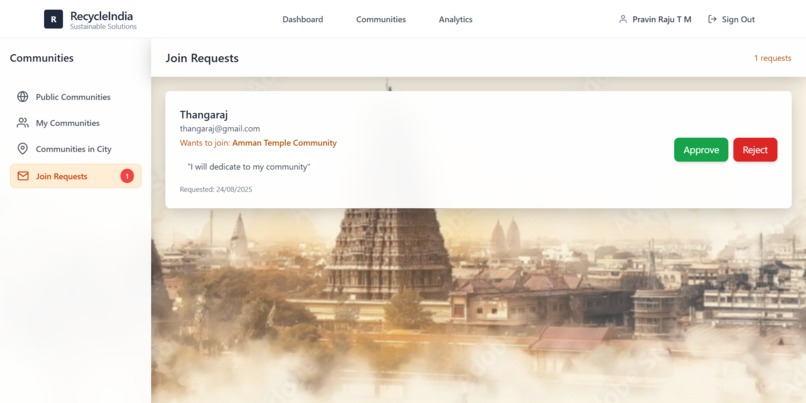Click the RecycleIndia brand name
806x403 pixels.
click(x=101, y=16)
